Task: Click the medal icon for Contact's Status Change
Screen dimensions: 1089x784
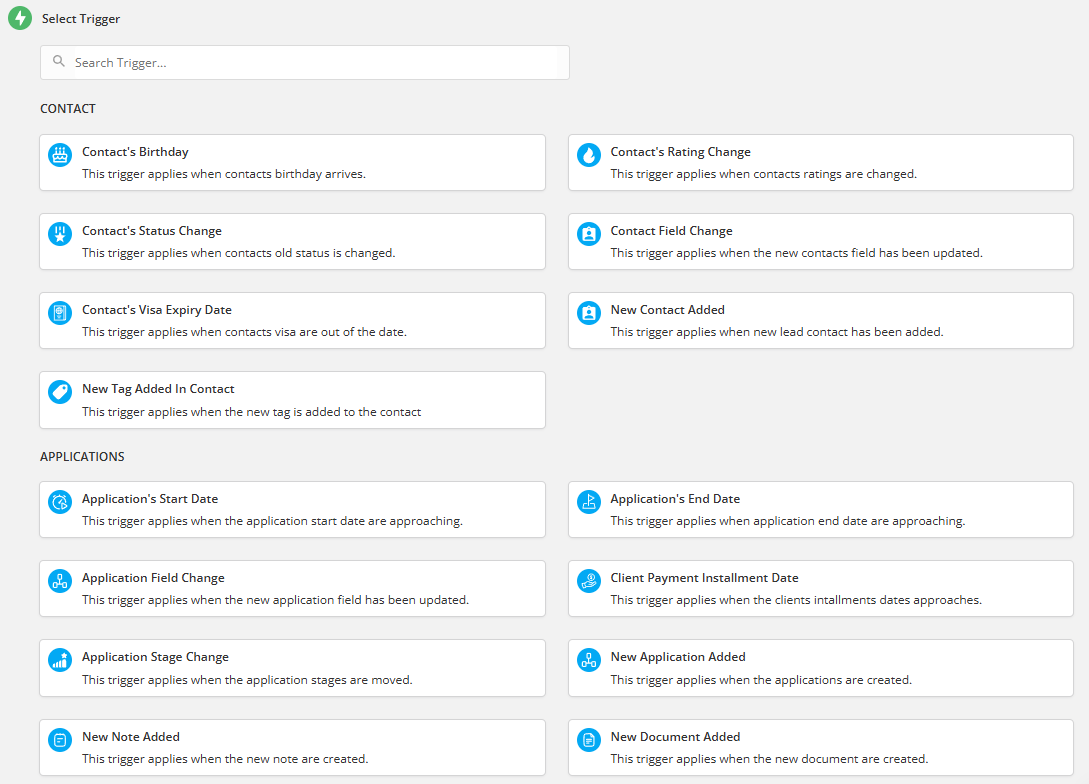Action: (60, 234)
